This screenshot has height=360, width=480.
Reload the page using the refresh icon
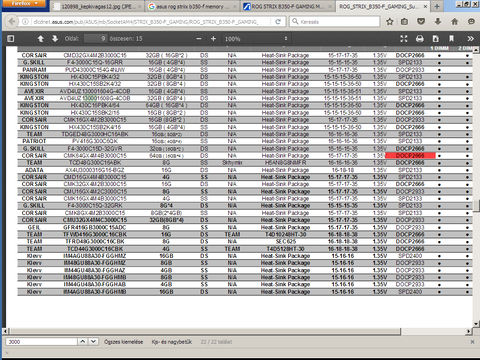pyautogui.click(x=278, y=22)
